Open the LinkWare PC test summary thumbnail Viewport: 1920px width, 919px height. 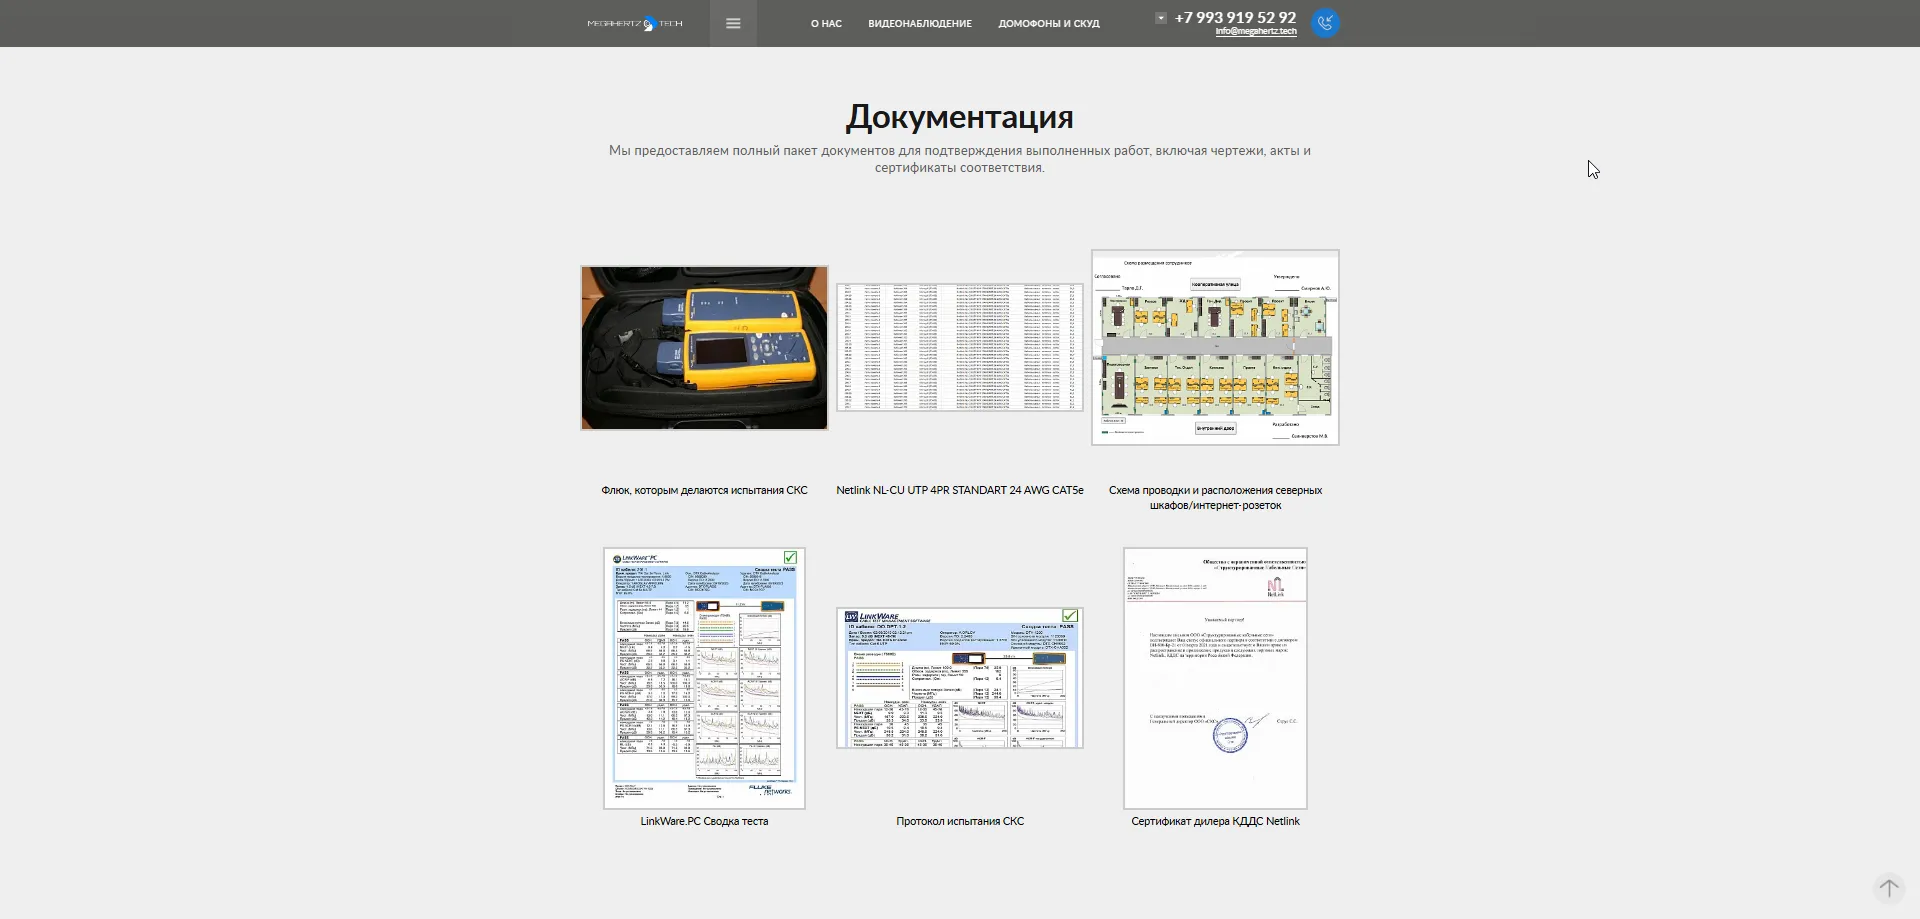[704, 678]
